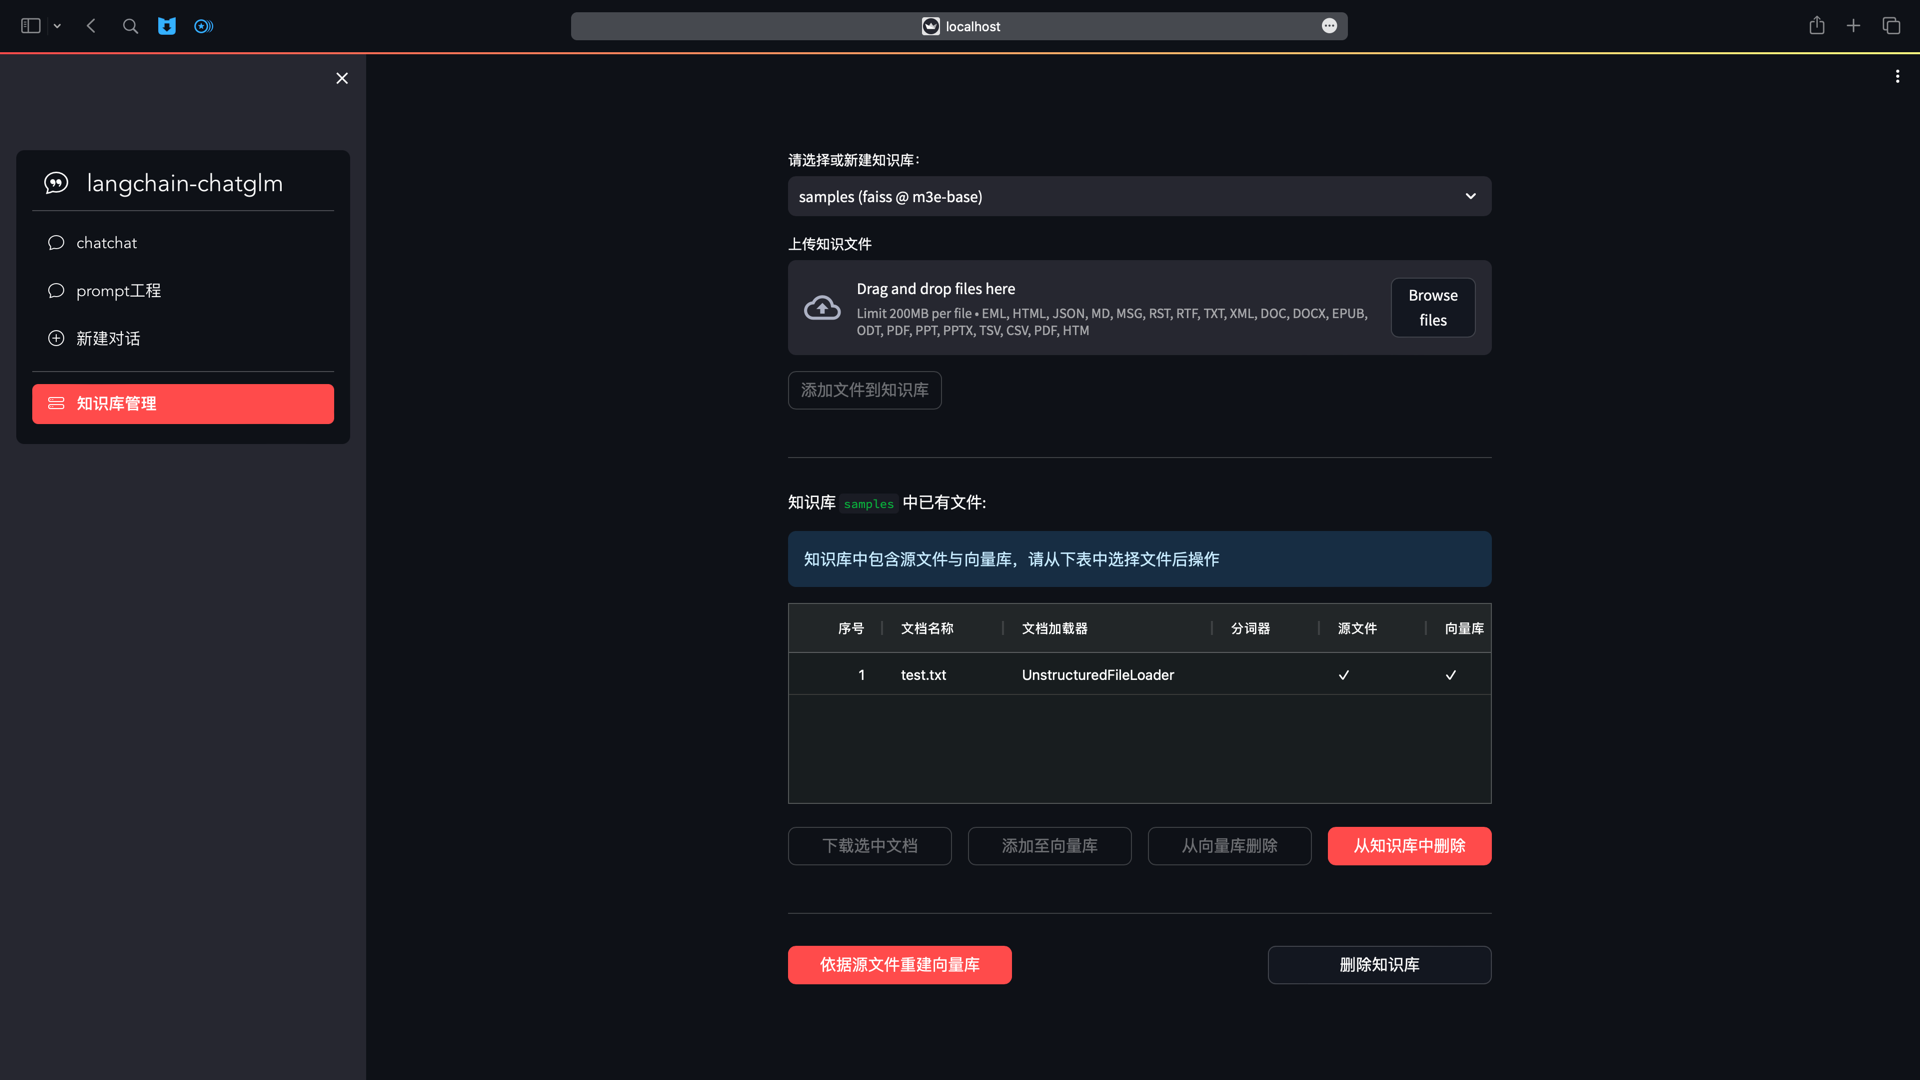The height and width of the screenshot is (1080, 1920).
Task: Close the sidebar with X icon
Action: click(x=342, y=78)
